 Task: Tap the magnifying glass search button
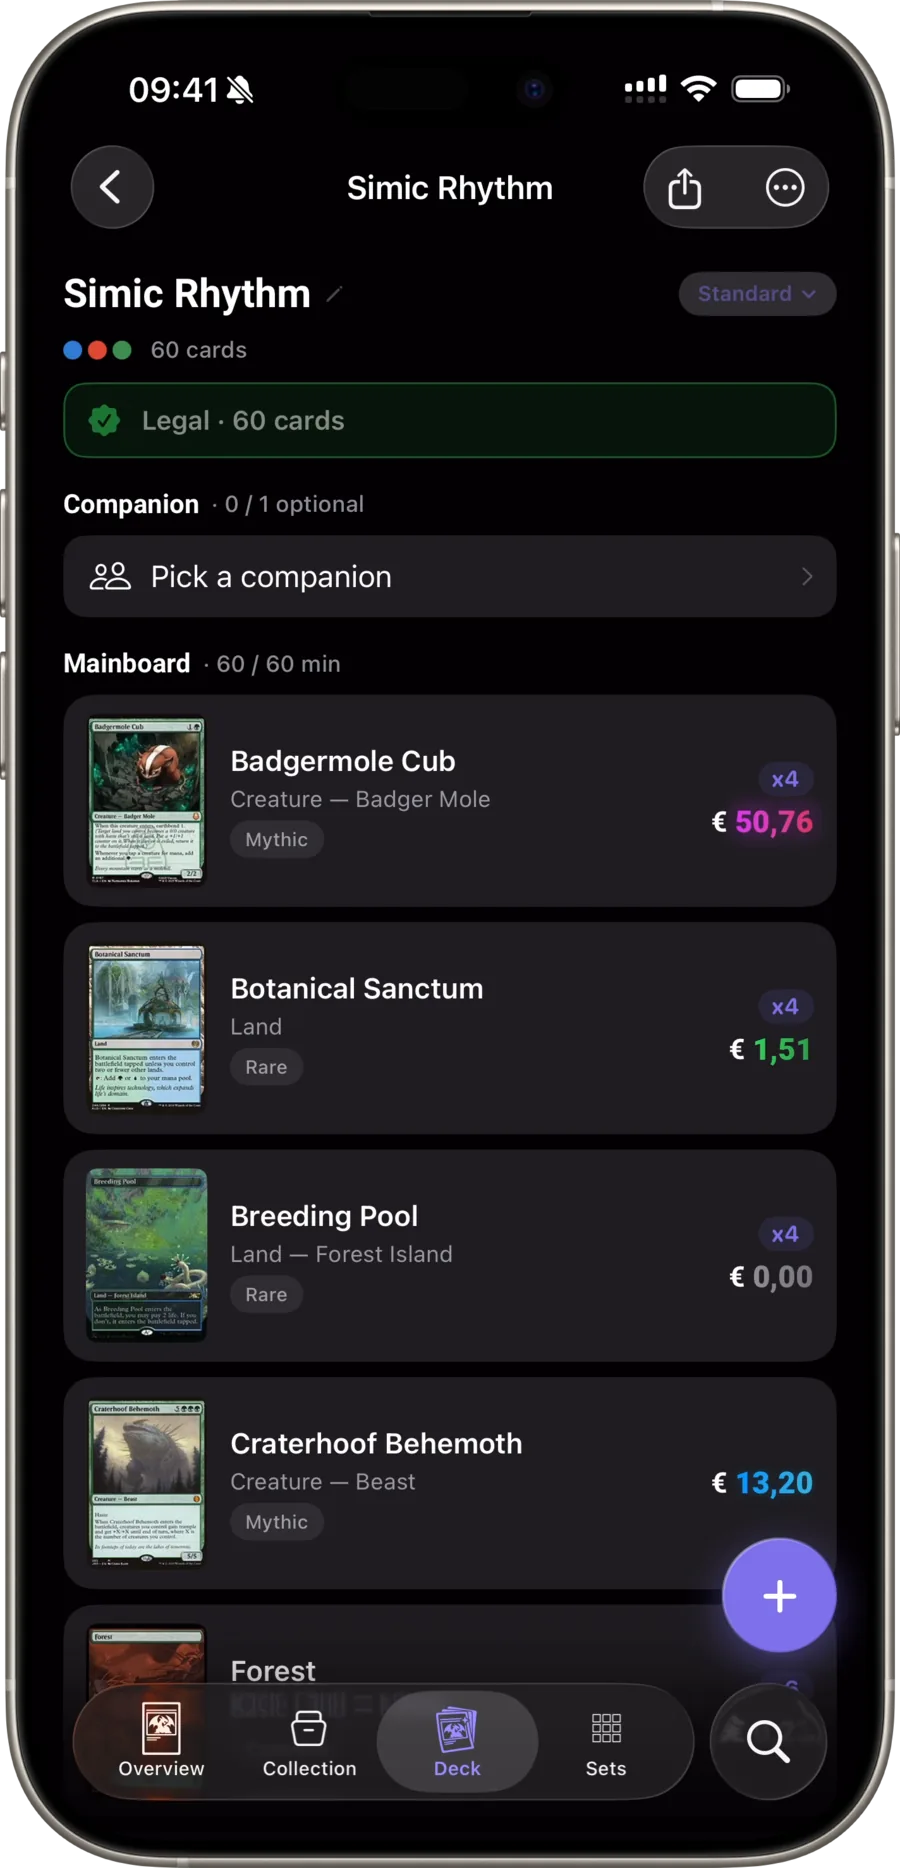(768, 1741)
